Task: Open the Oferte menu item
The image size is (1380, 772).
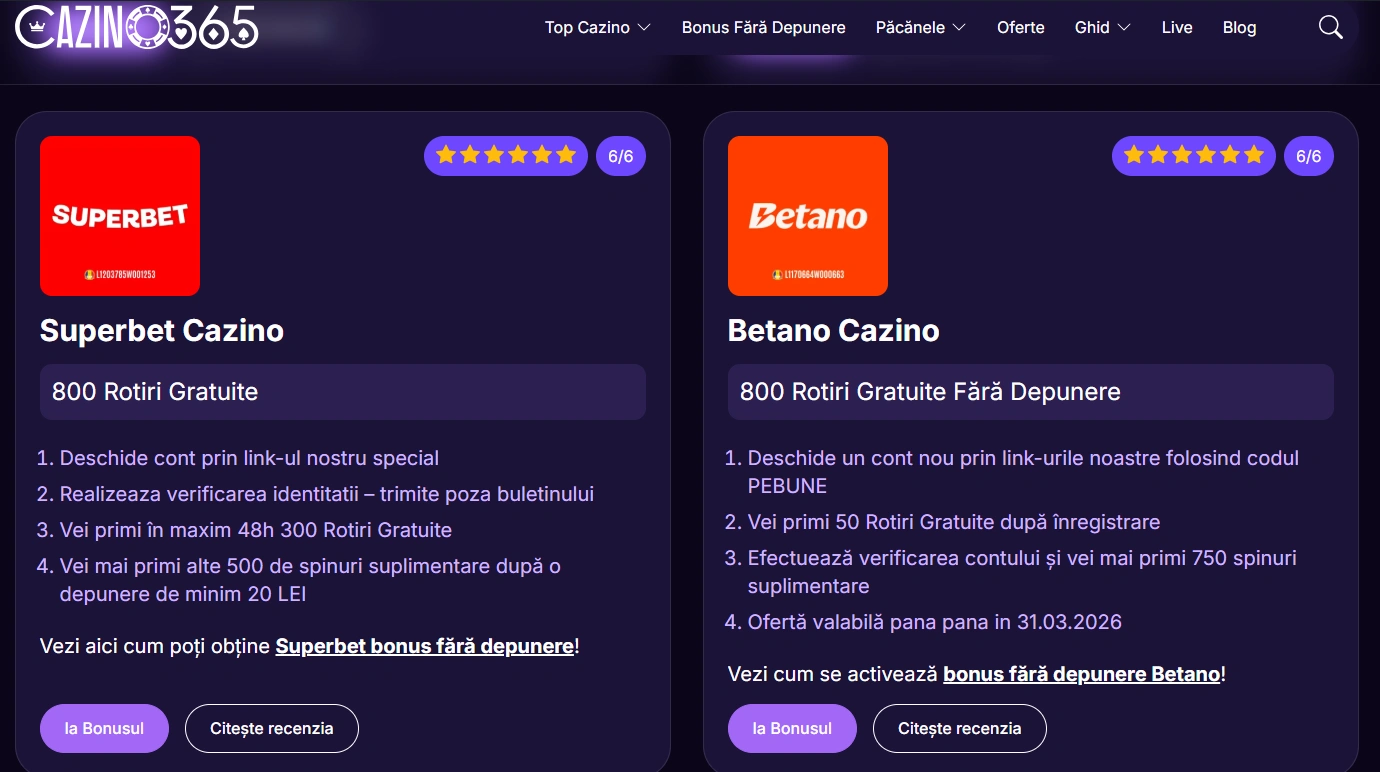Action: [1020, 28]
